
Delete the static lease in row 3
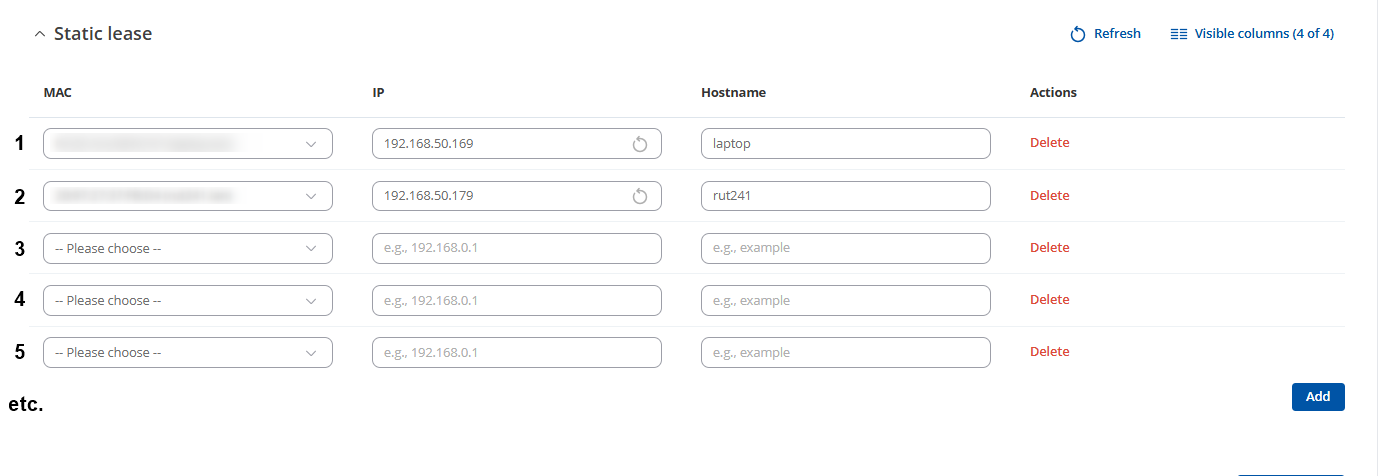coord(1049,248)
